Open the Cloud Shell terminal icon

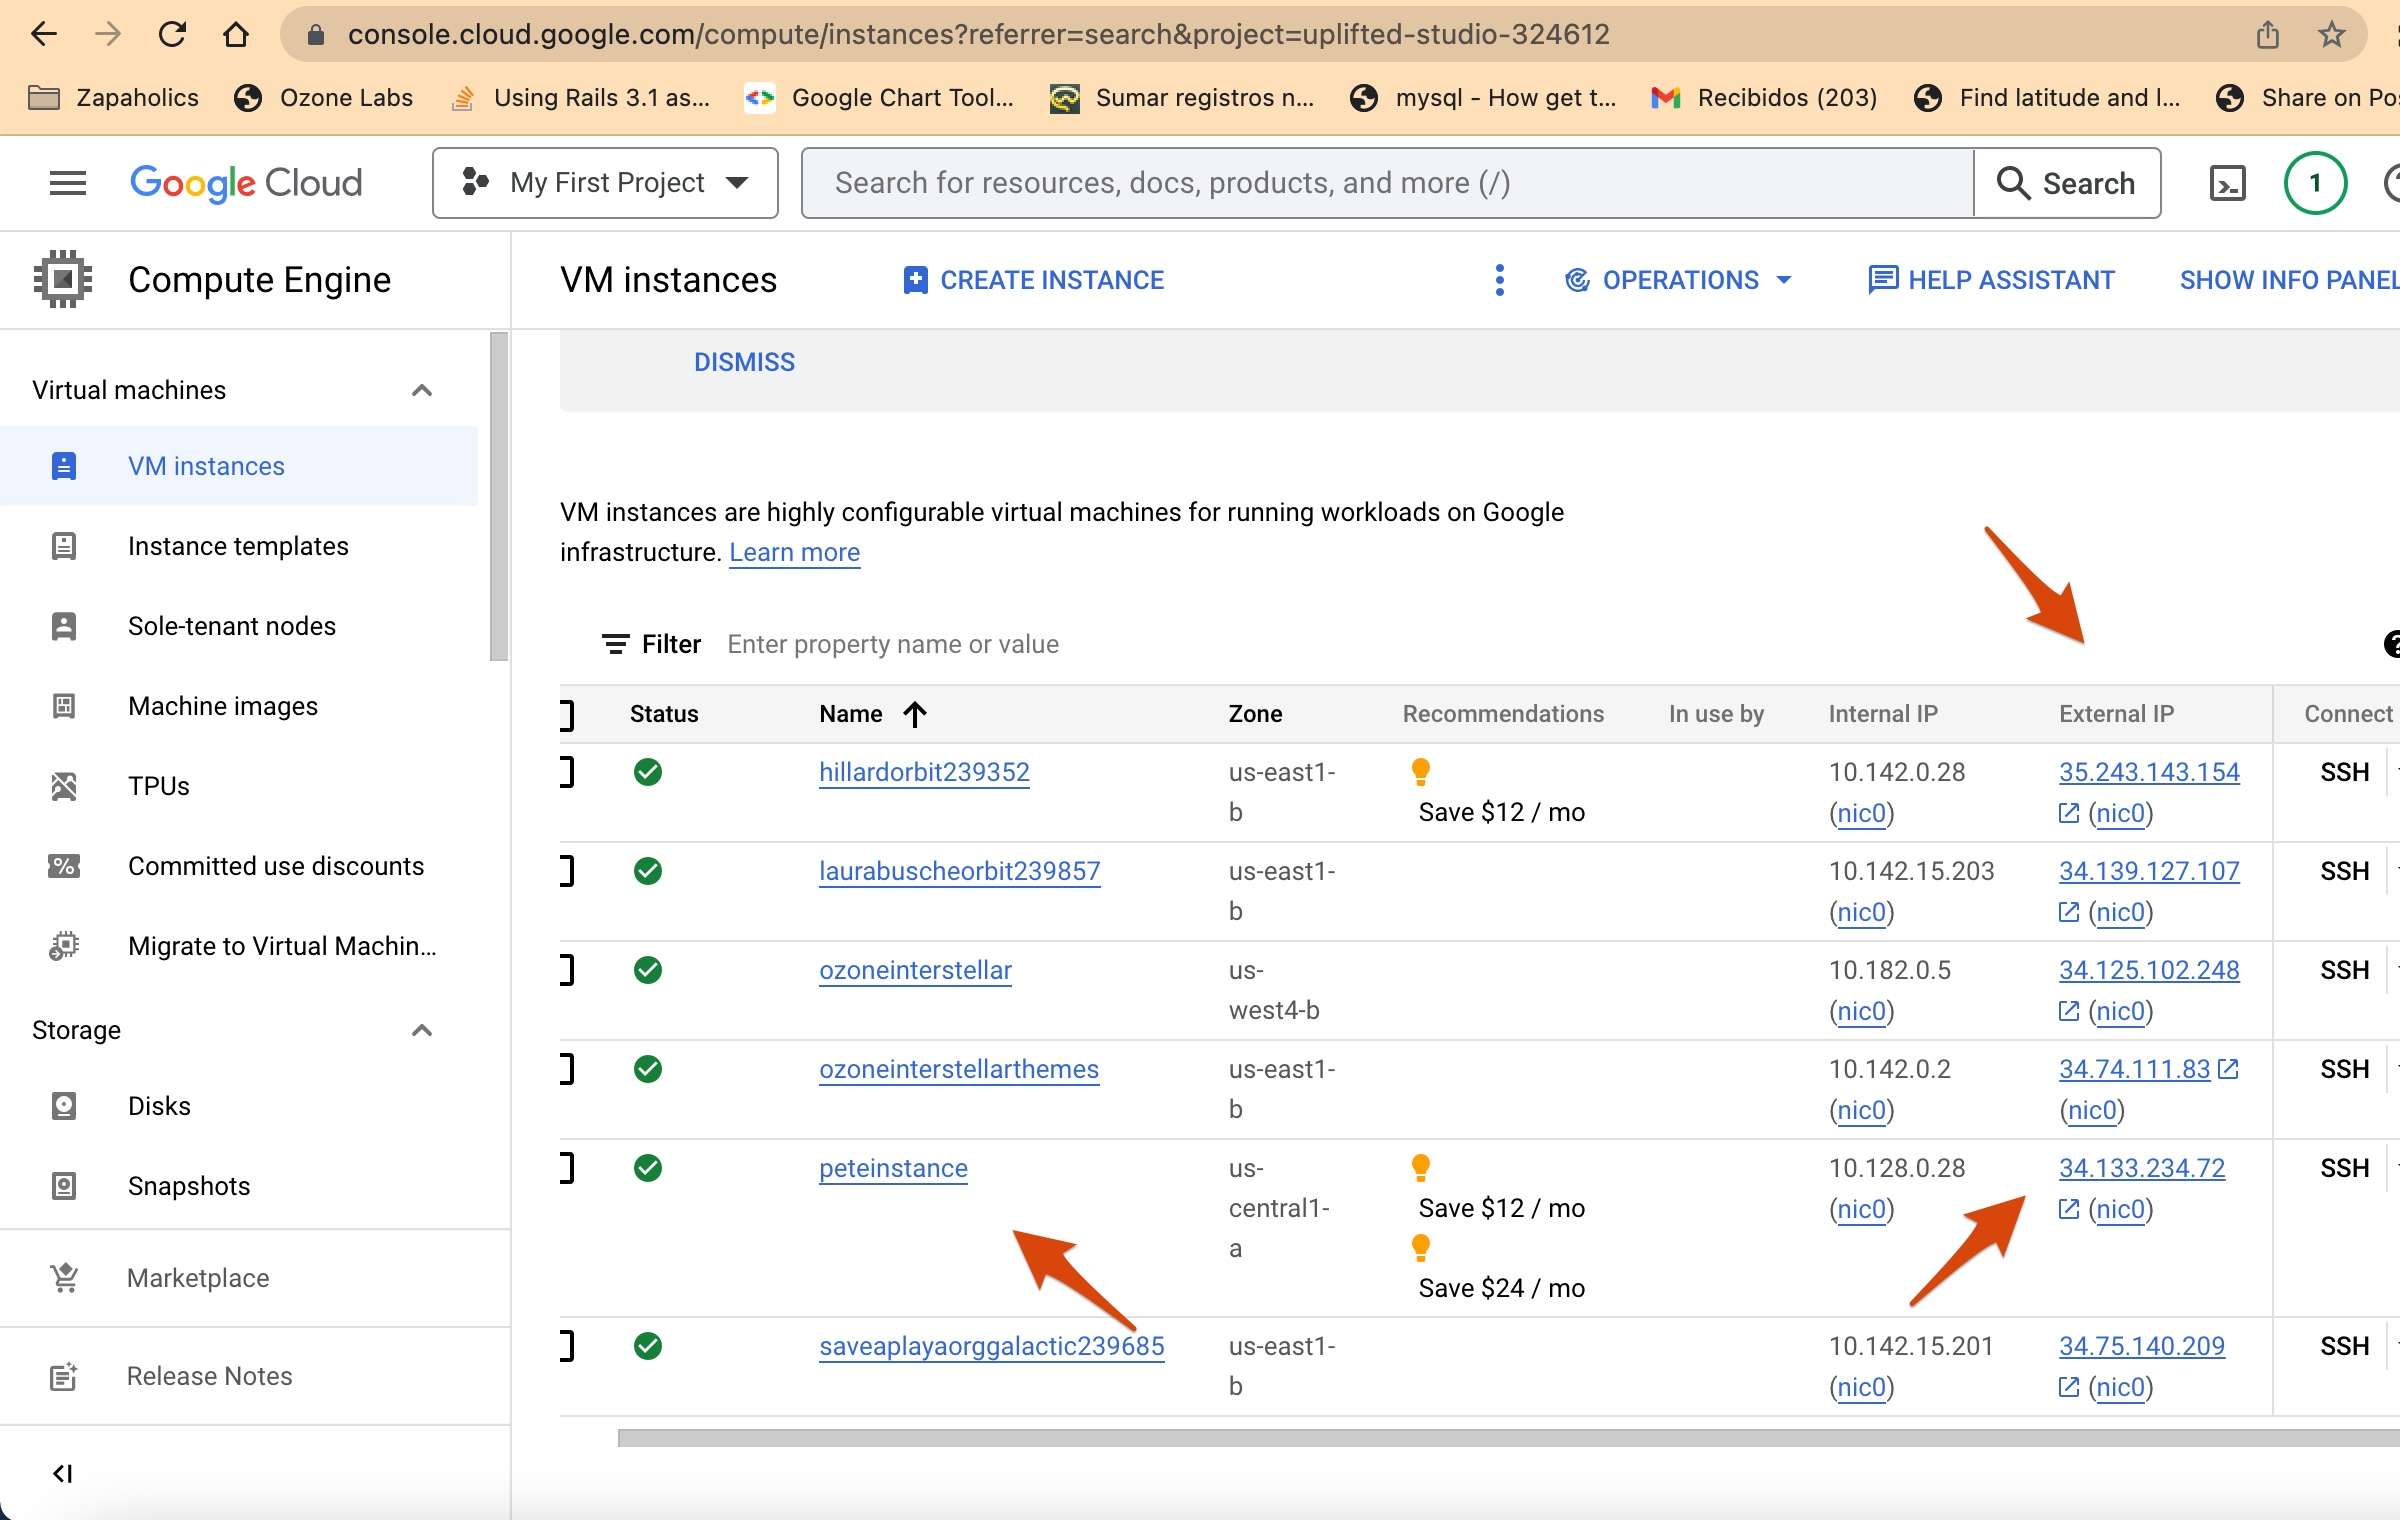[2226, 183]
